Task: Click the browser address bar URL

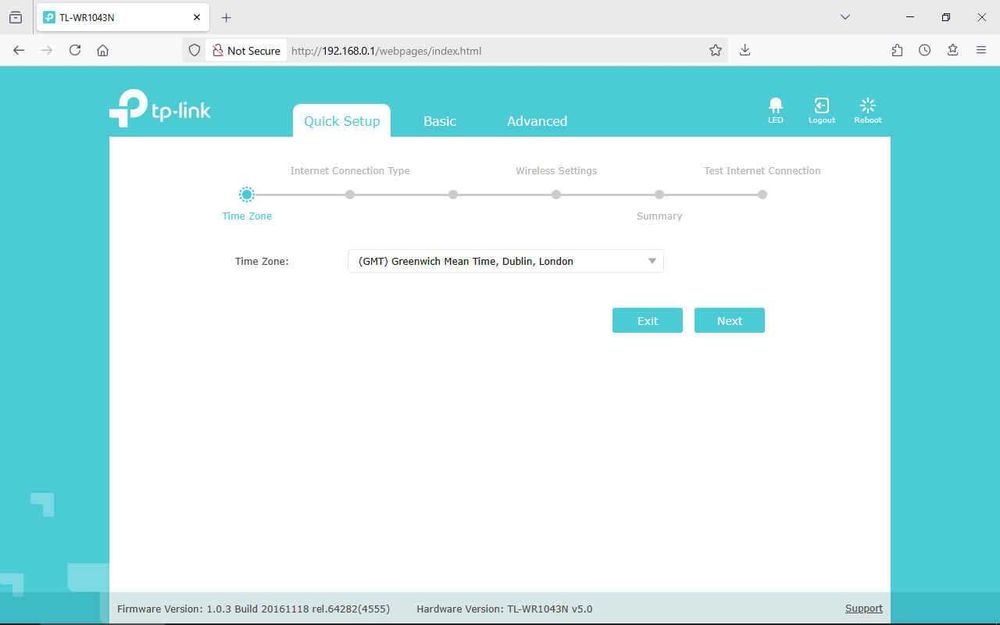Action: pyautogui.click(x=386, y=51)
